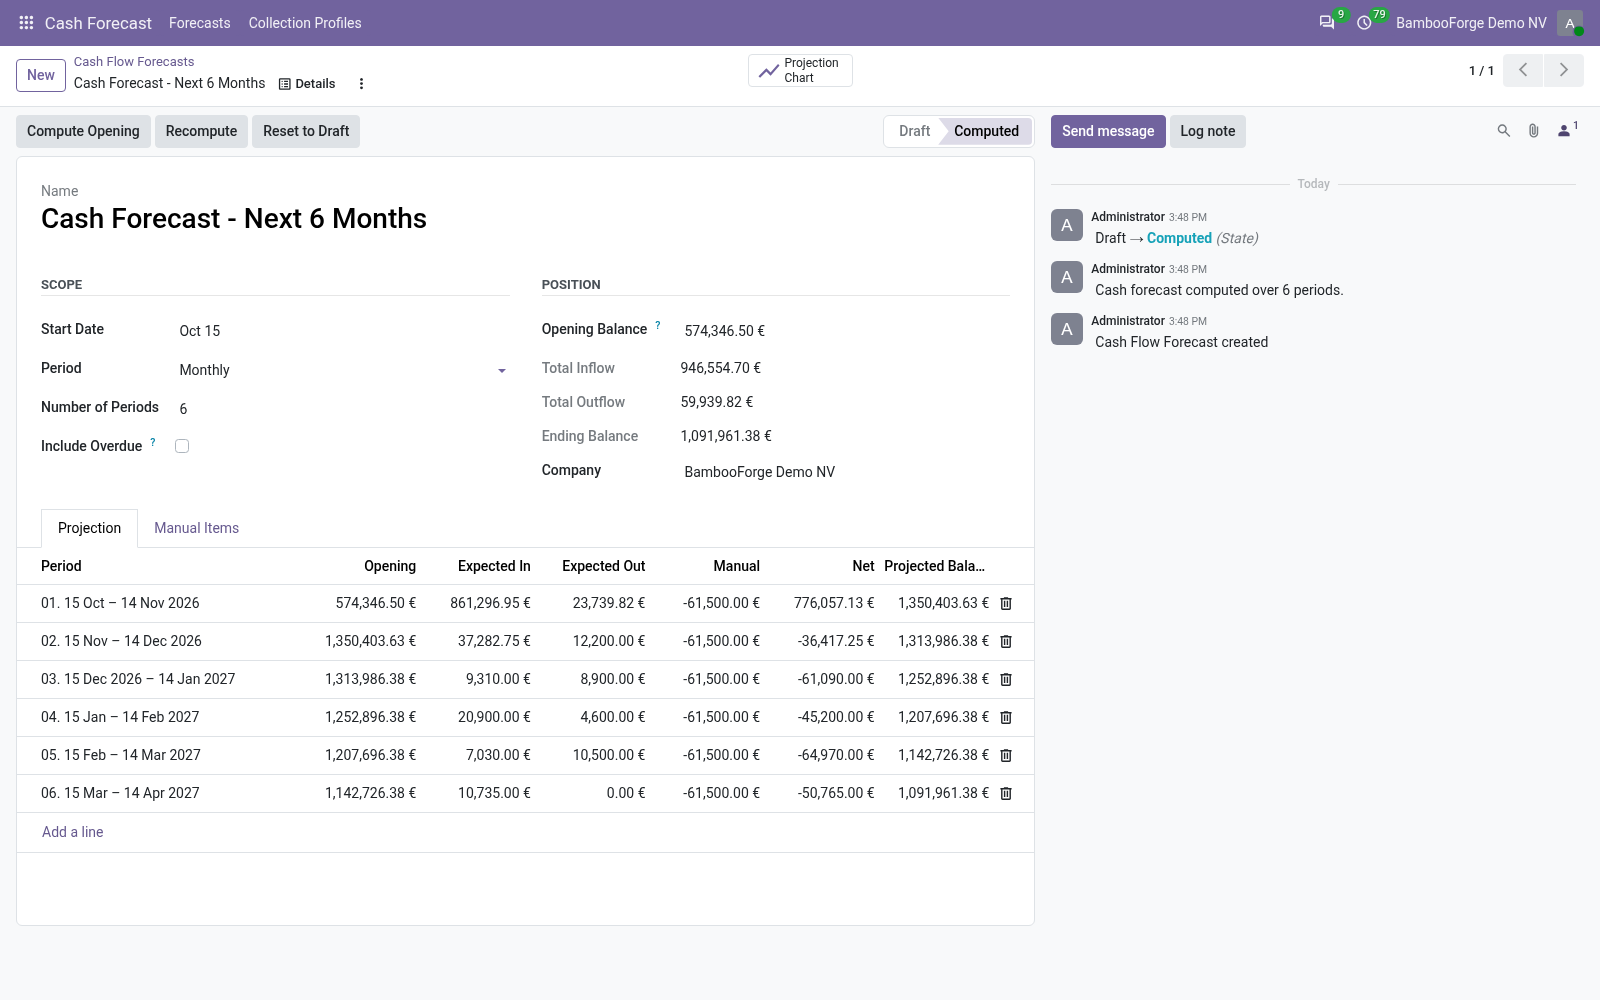Edit the Number of Periods field
The height and width of the screenshot is (1000, 1600).
[343, 409]
